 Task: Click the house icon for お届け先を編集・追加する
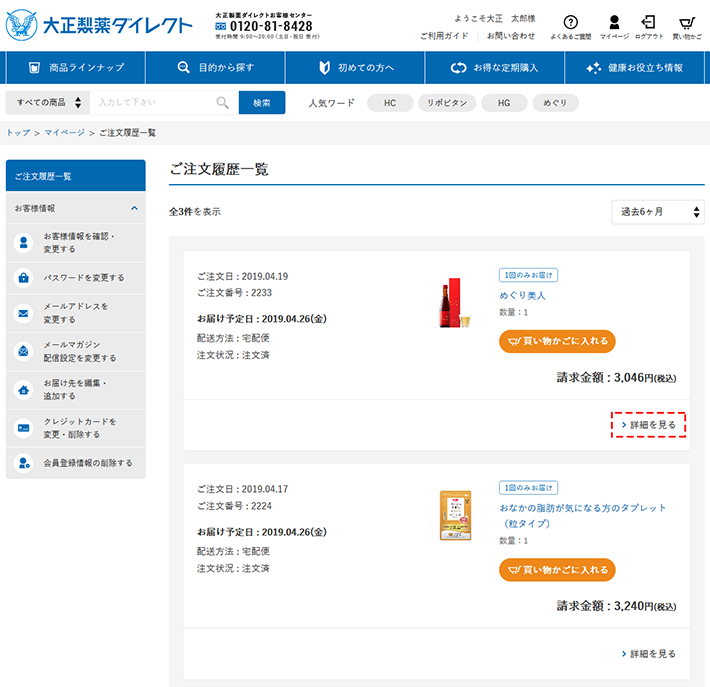pyautogui.click(x=24, y=389)
